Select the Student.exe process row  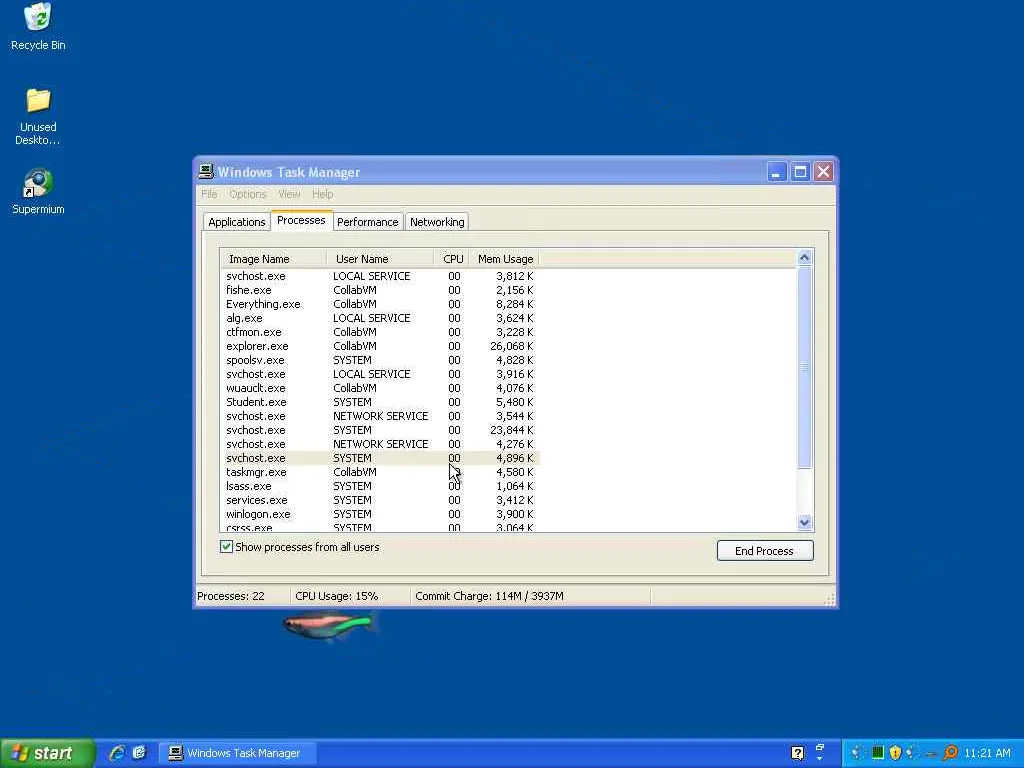point(380,402)
